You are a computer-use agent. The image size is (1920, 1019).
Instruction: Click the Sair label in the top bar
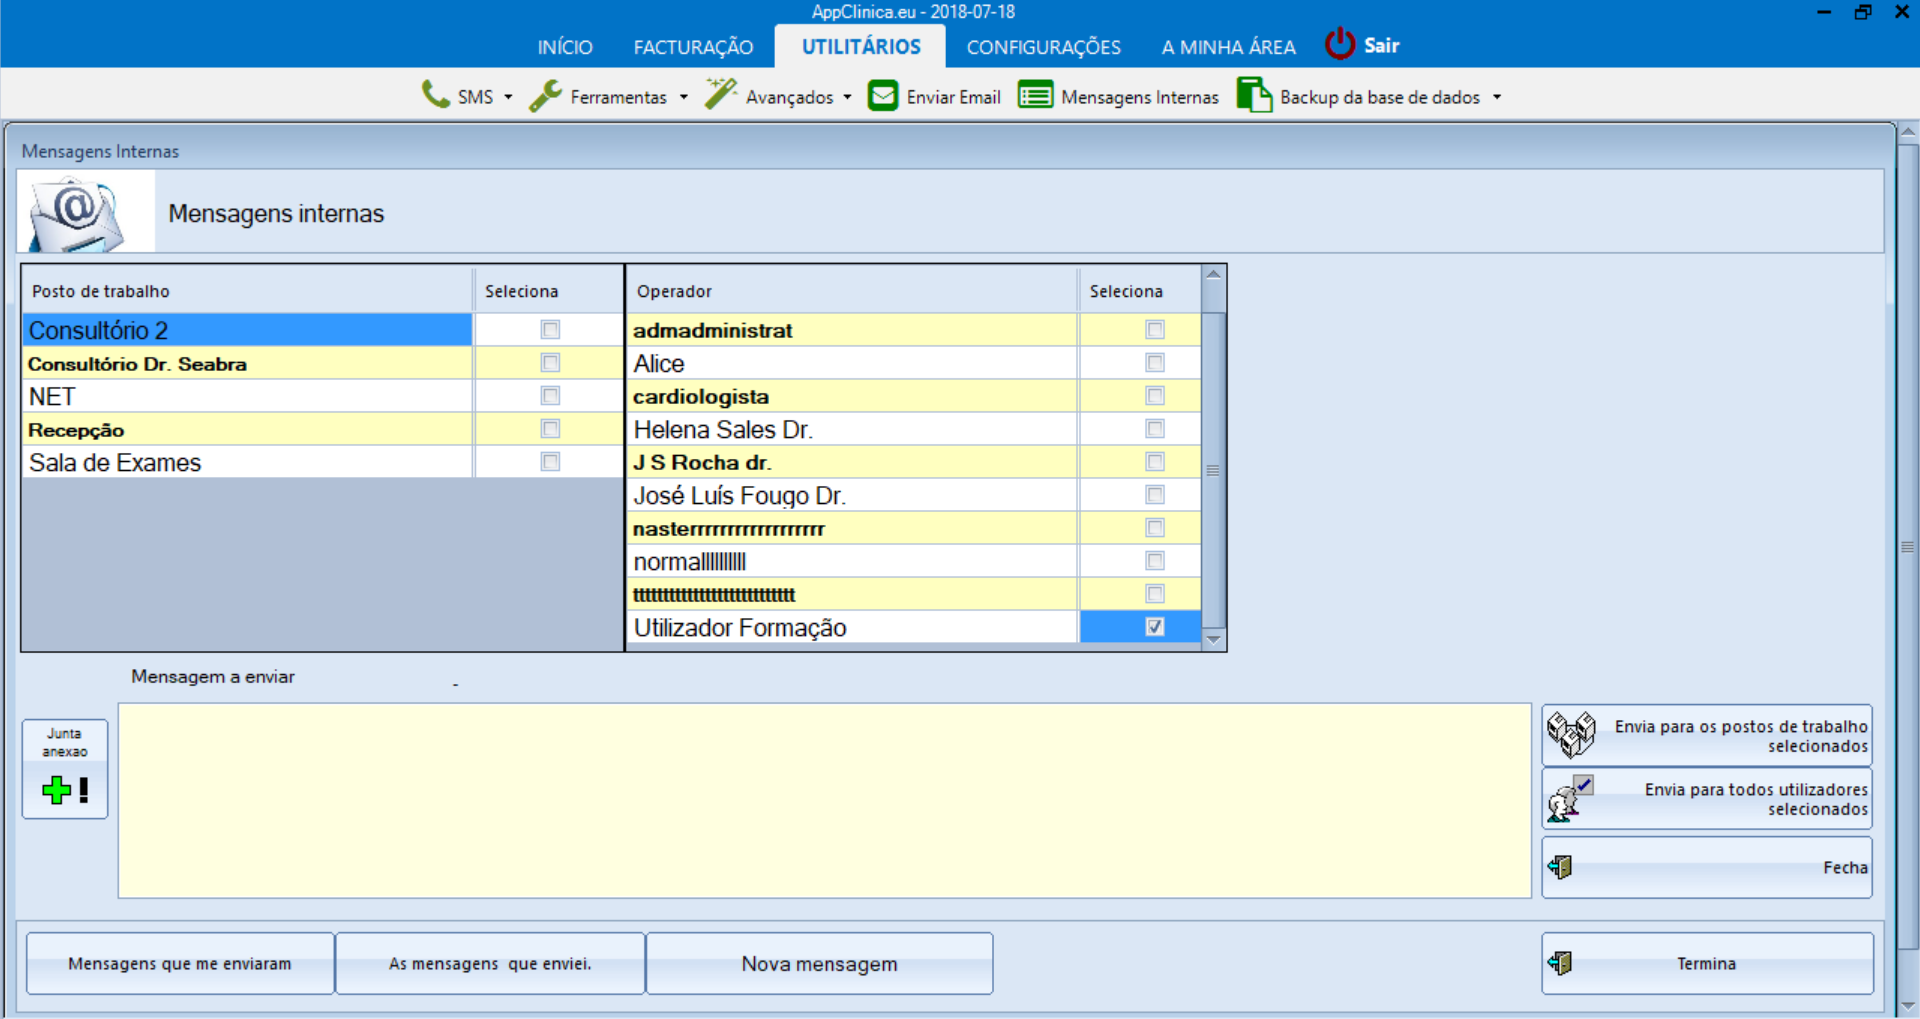tap(1381, 45)
